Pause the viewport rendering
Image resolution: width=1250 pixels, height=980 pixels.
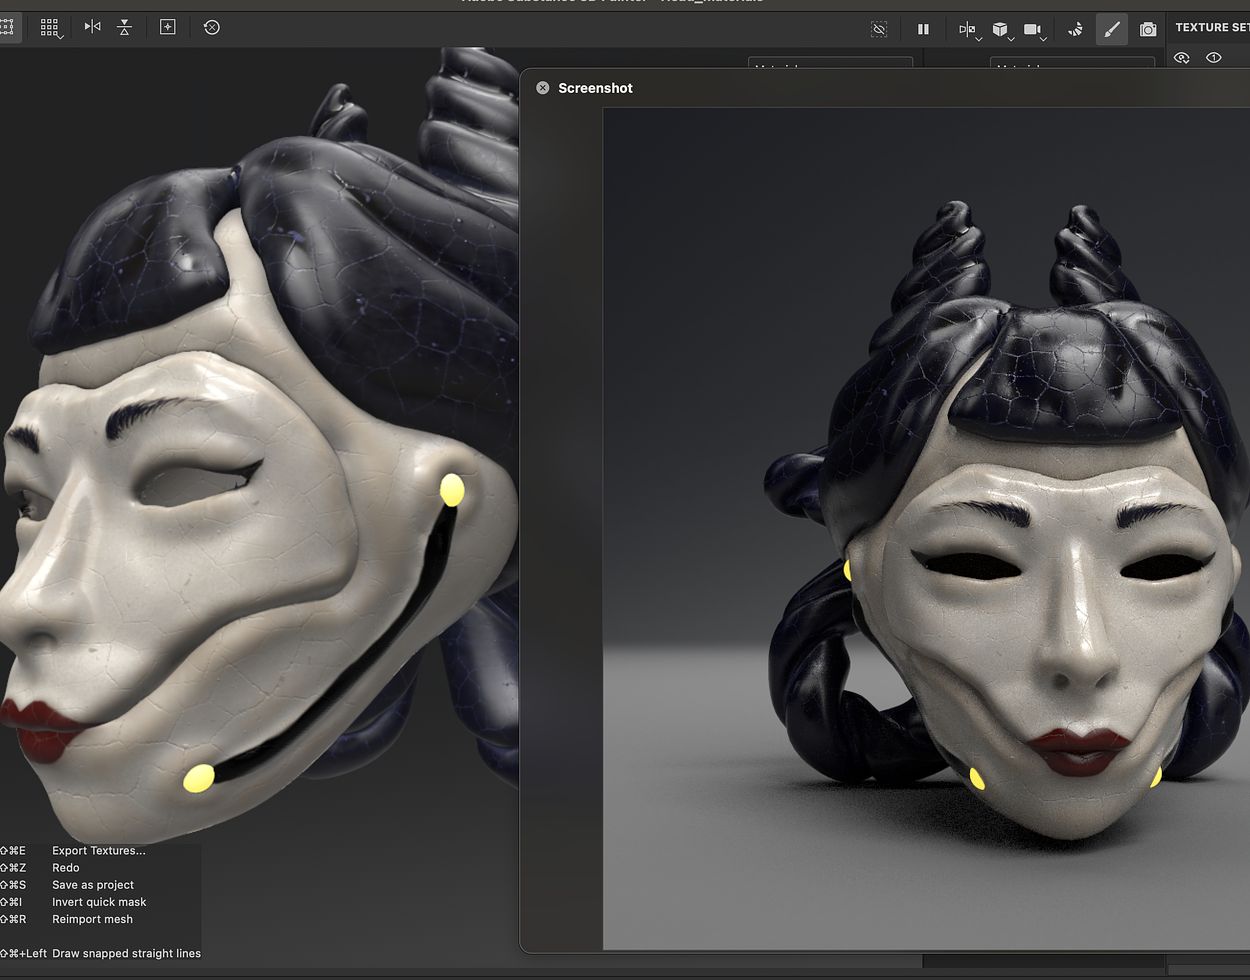pyautogui.click(x=923, y=29)
